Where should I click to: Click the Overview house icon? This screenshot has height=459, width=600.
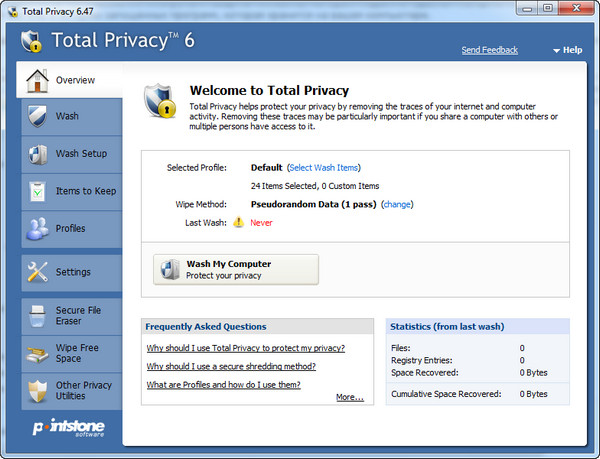[37, 80]
